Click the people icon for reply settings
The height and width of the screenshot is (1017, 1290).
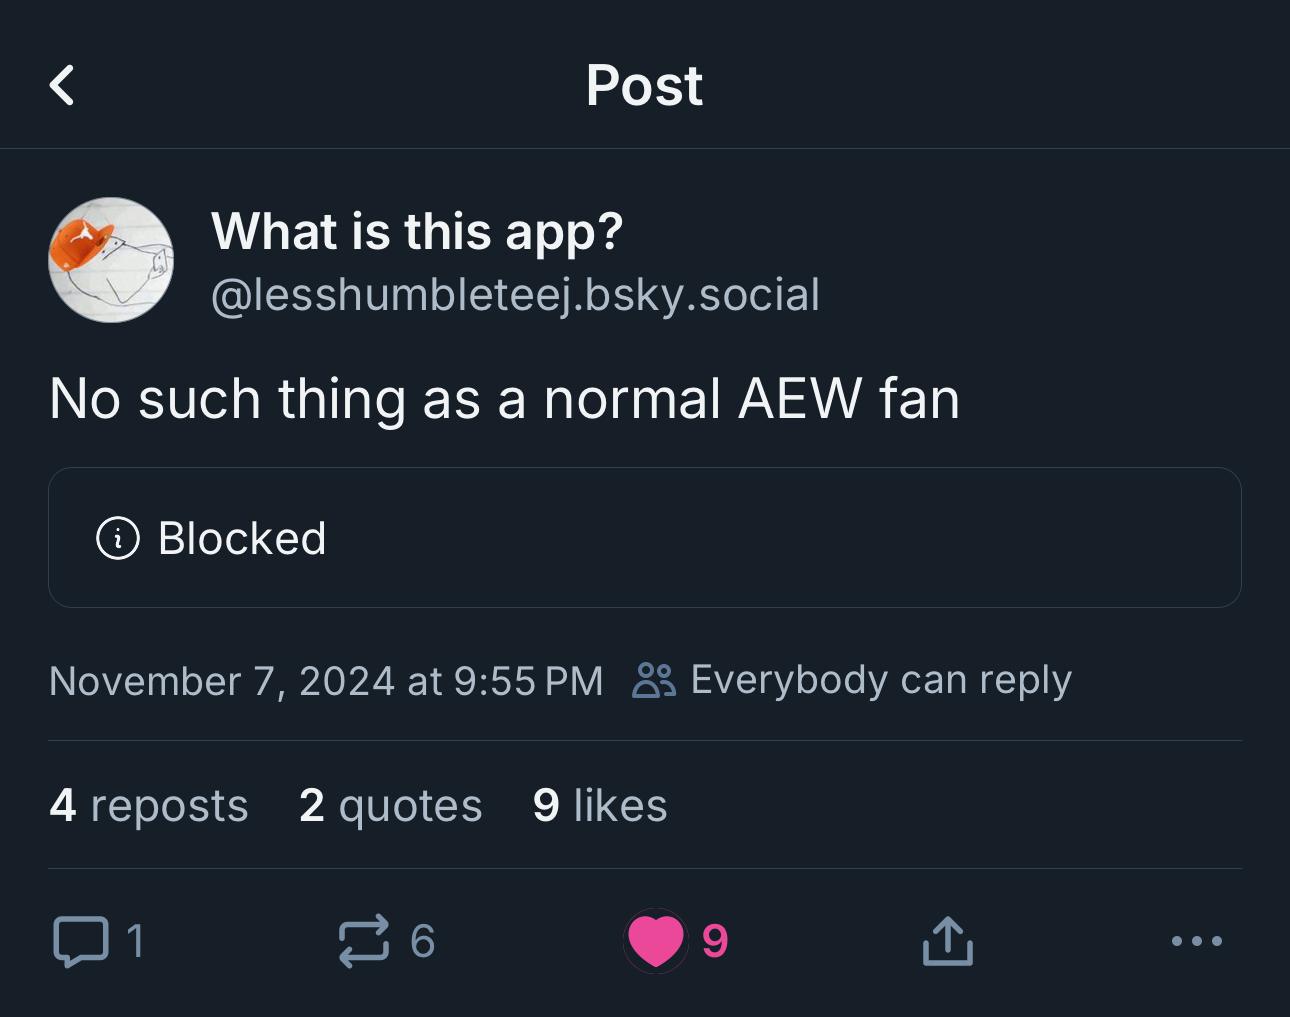coord(655,680)
